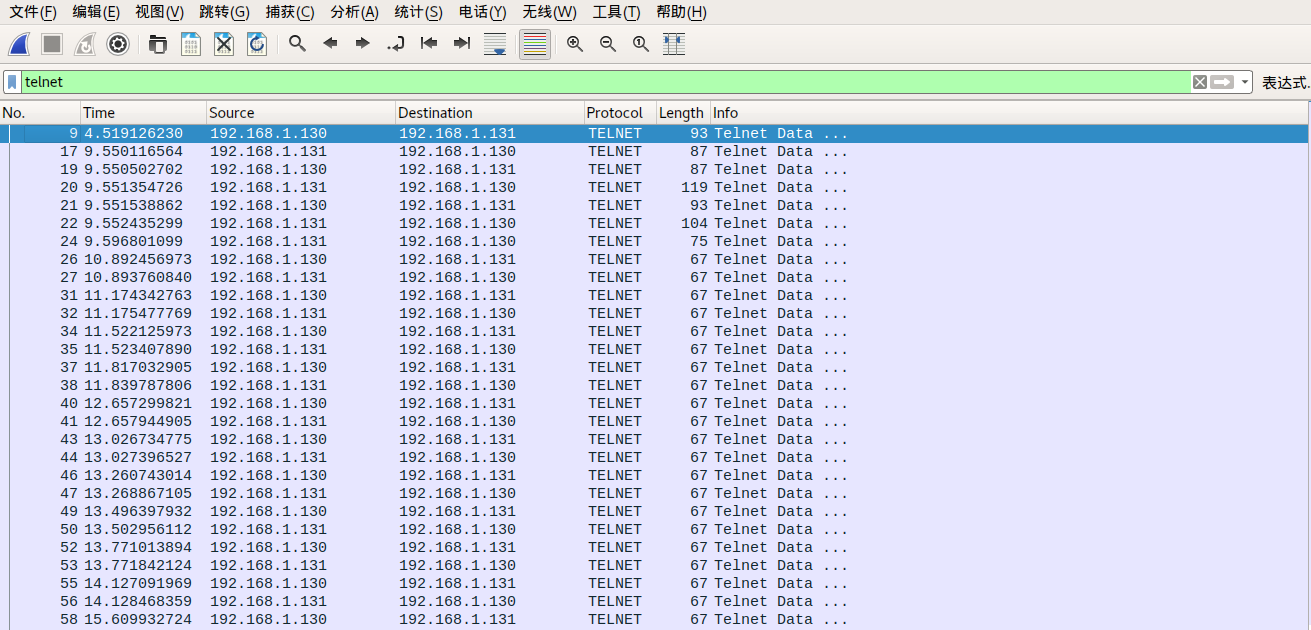Select packet 24 with length 75
The width and height of the screenshot is (1311, 630).
[x=655, y=241]
